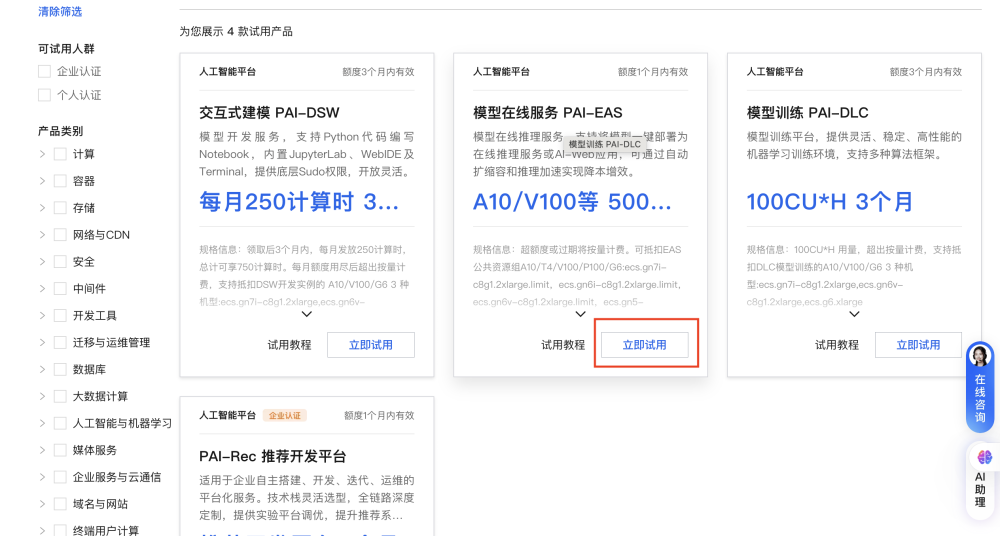Expand the 企业服务与云通信 category arrow
Image resolution: width=1000 pixels, height=536 pixels.
42,477
